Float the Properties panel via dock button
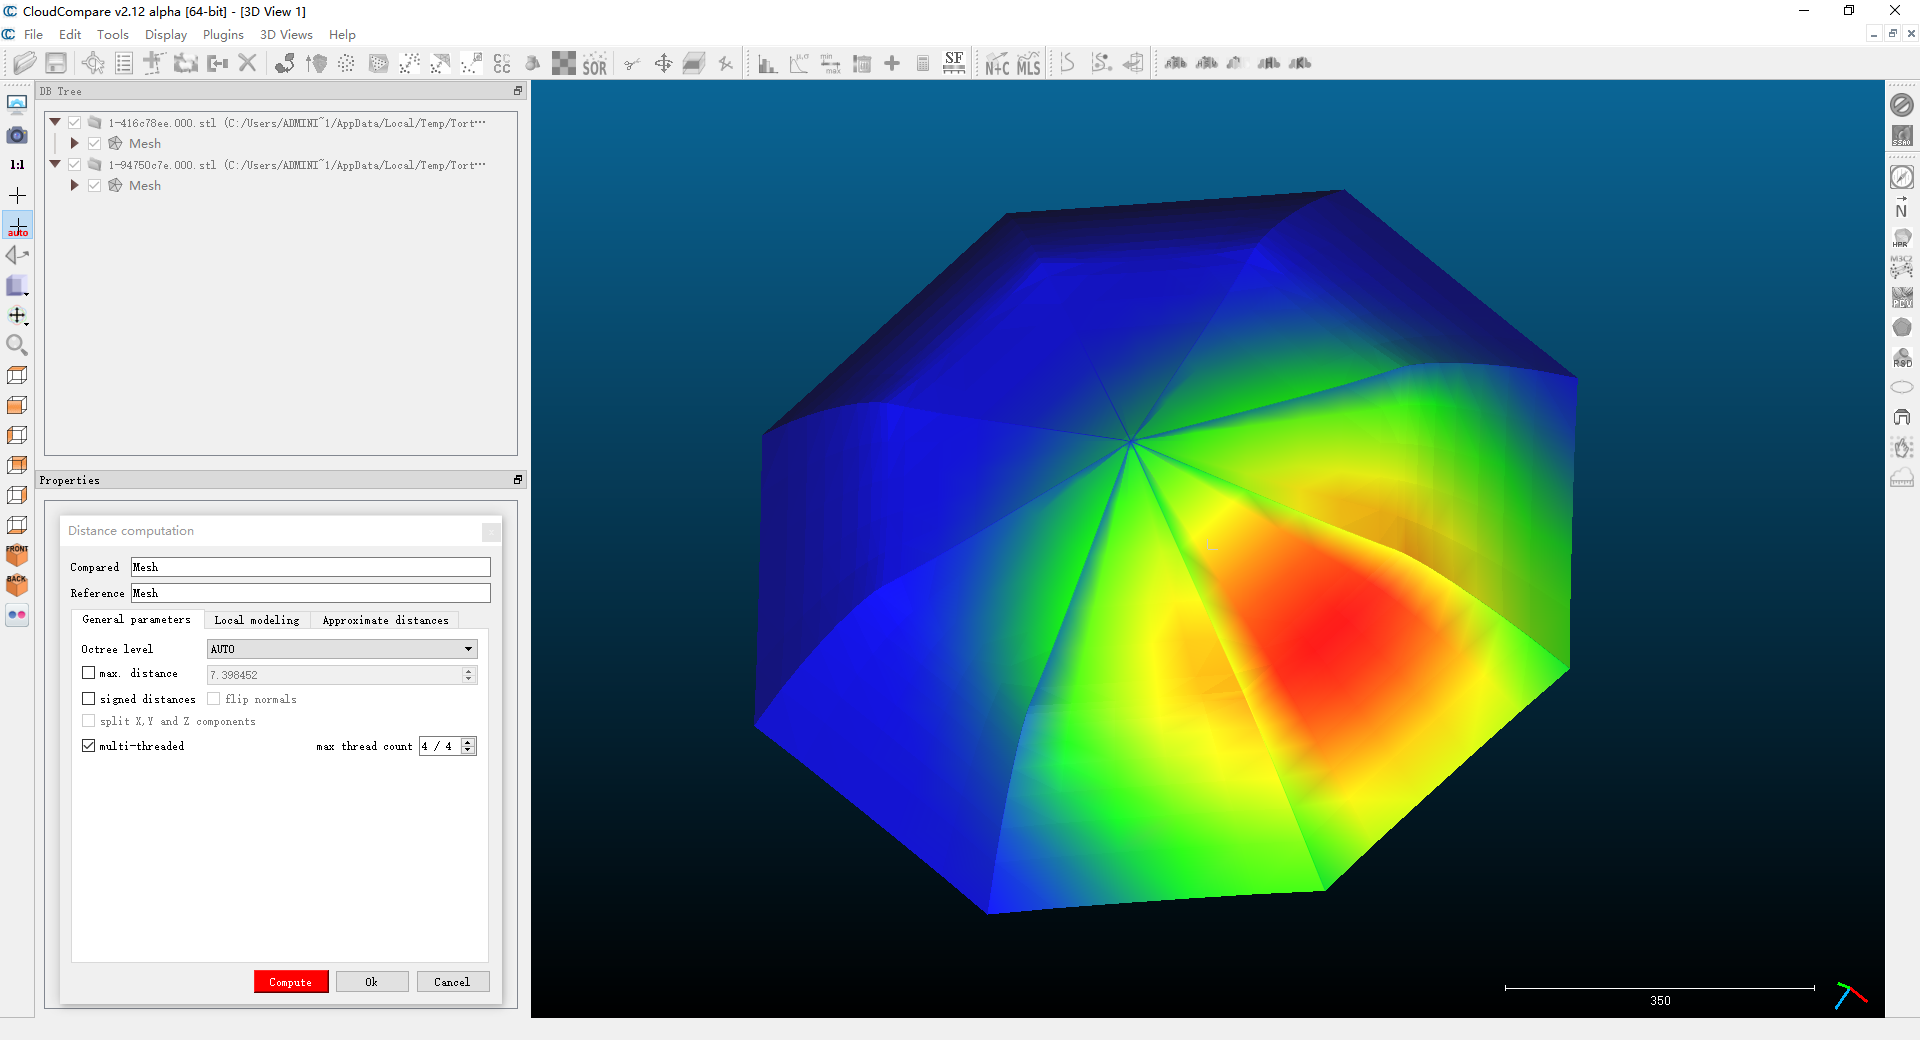This screenshot has height=1040, width=1920. tap(518, 480)
